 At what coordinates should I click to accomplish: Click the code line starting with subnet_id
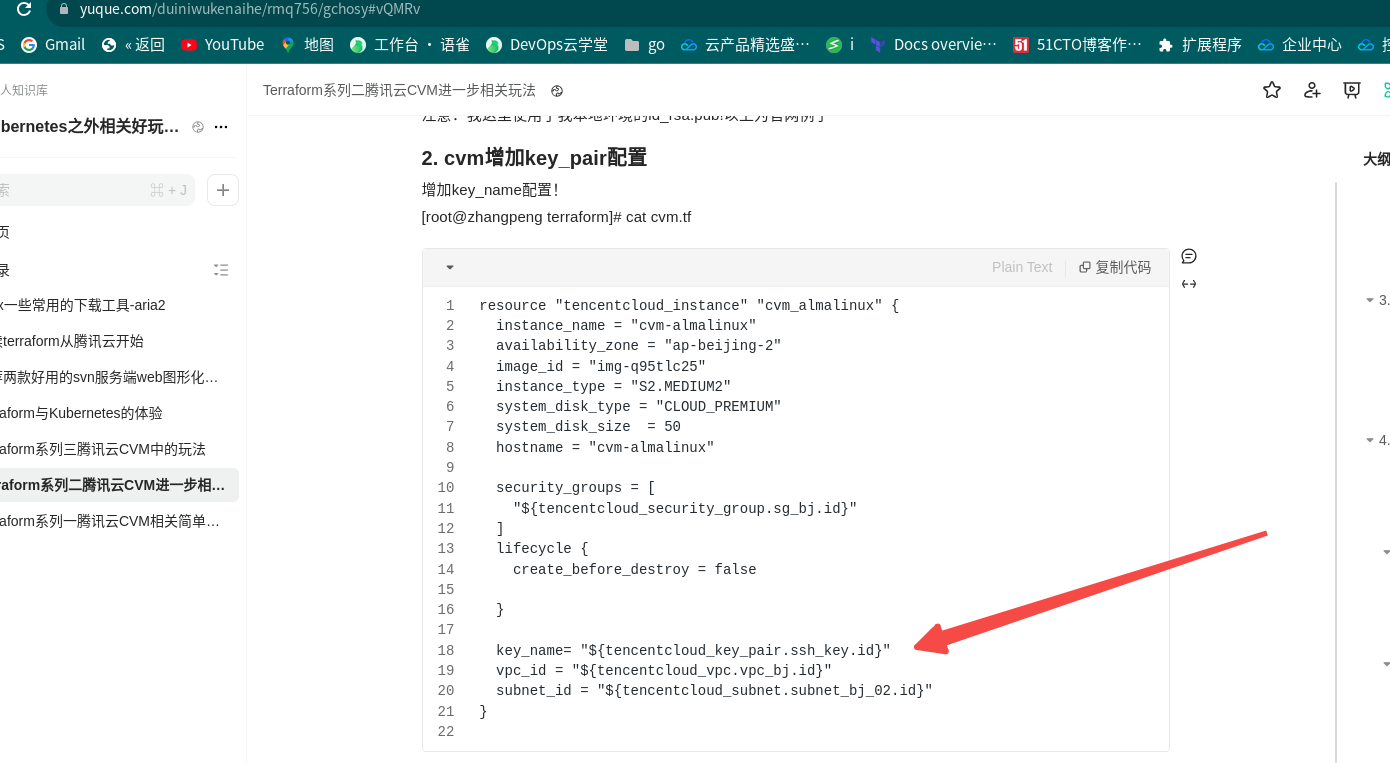point(714,690)
